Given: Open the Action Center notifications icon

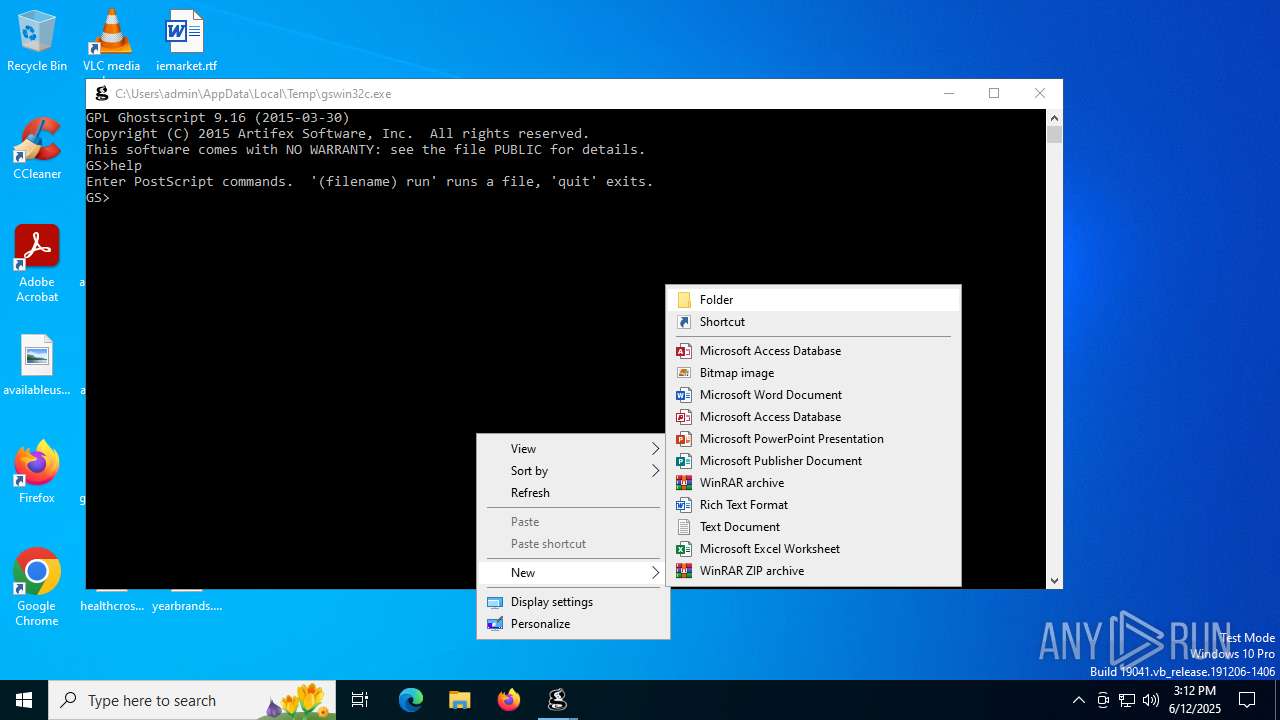Looking at the screenshot, I should 1247,700.
